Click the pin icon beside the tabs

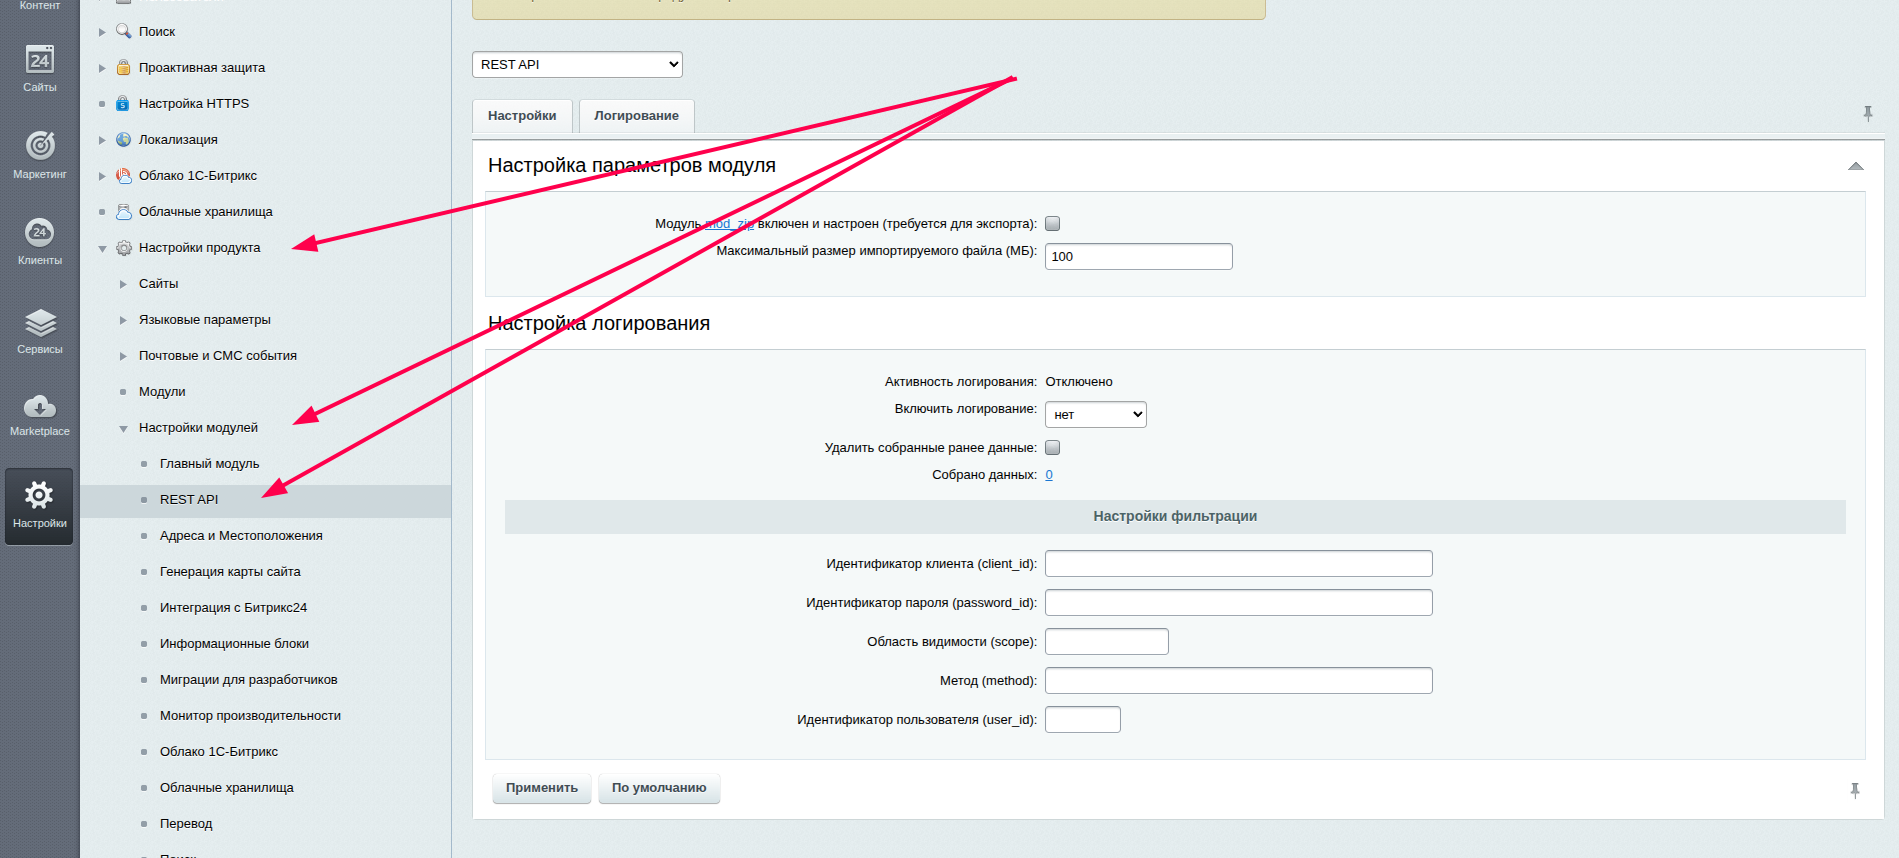point(1867,114)
